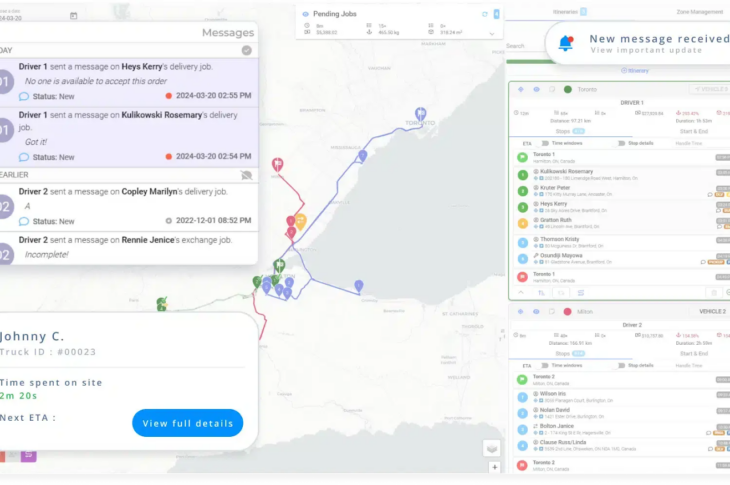Click the Toronto destination map pin
The width and height of the screenshot is (730, 485).
click(x=421, y=114)
